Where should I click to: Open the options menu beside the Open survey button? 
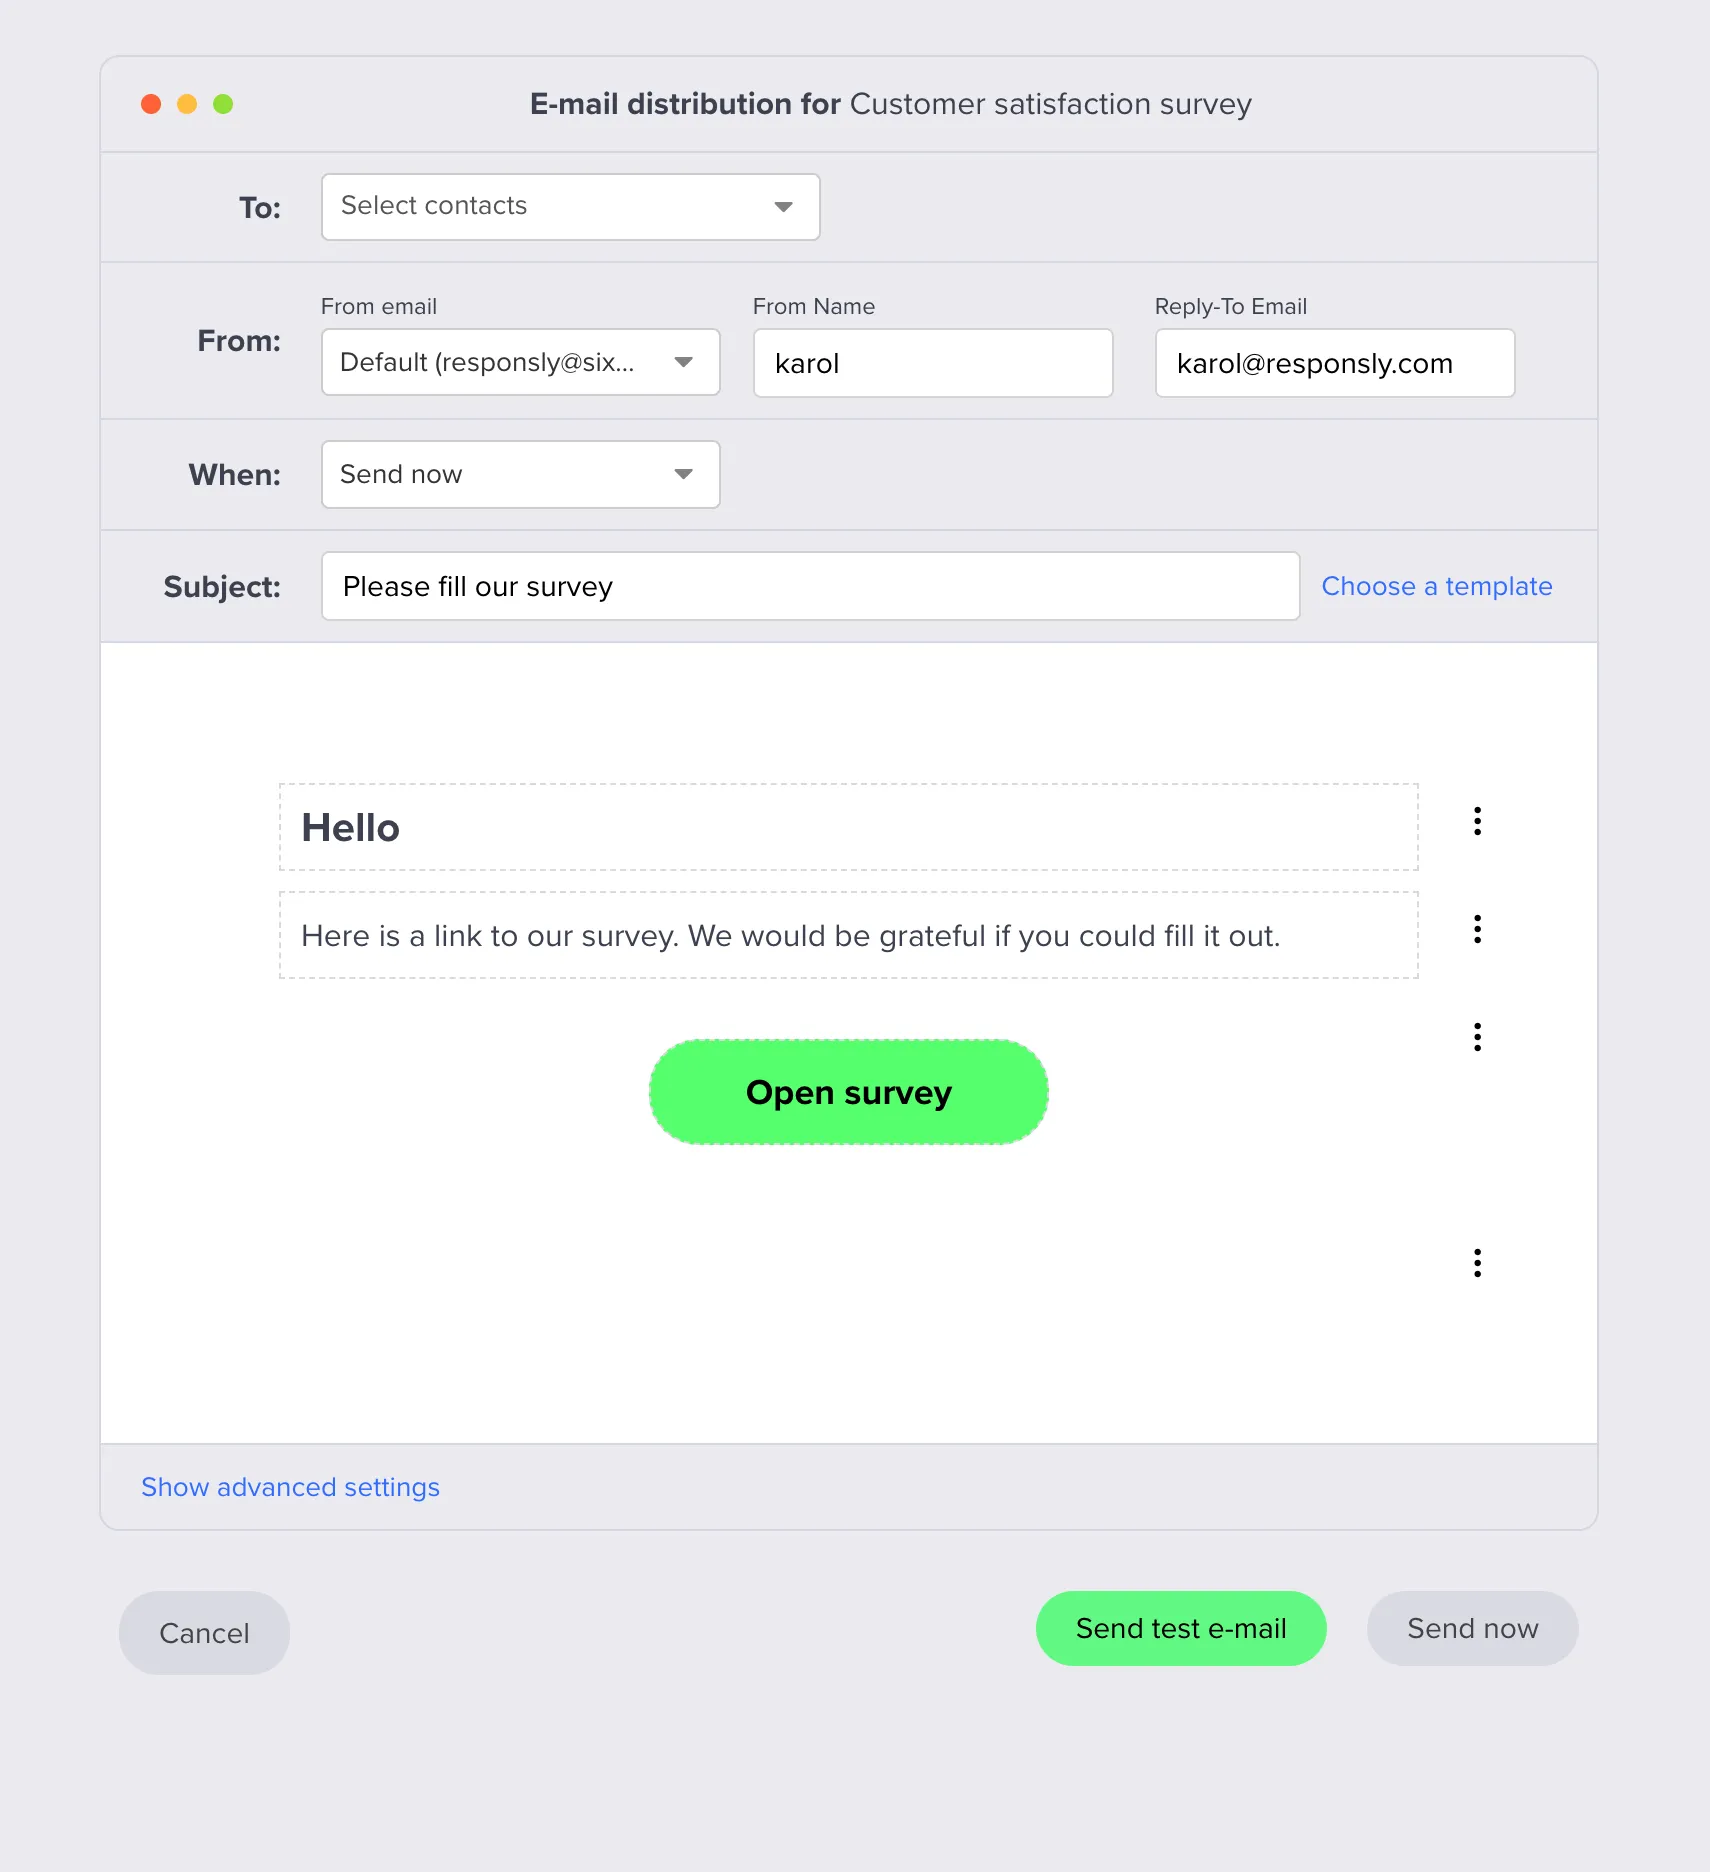pyautogui.click(x=1477, y=1038)
